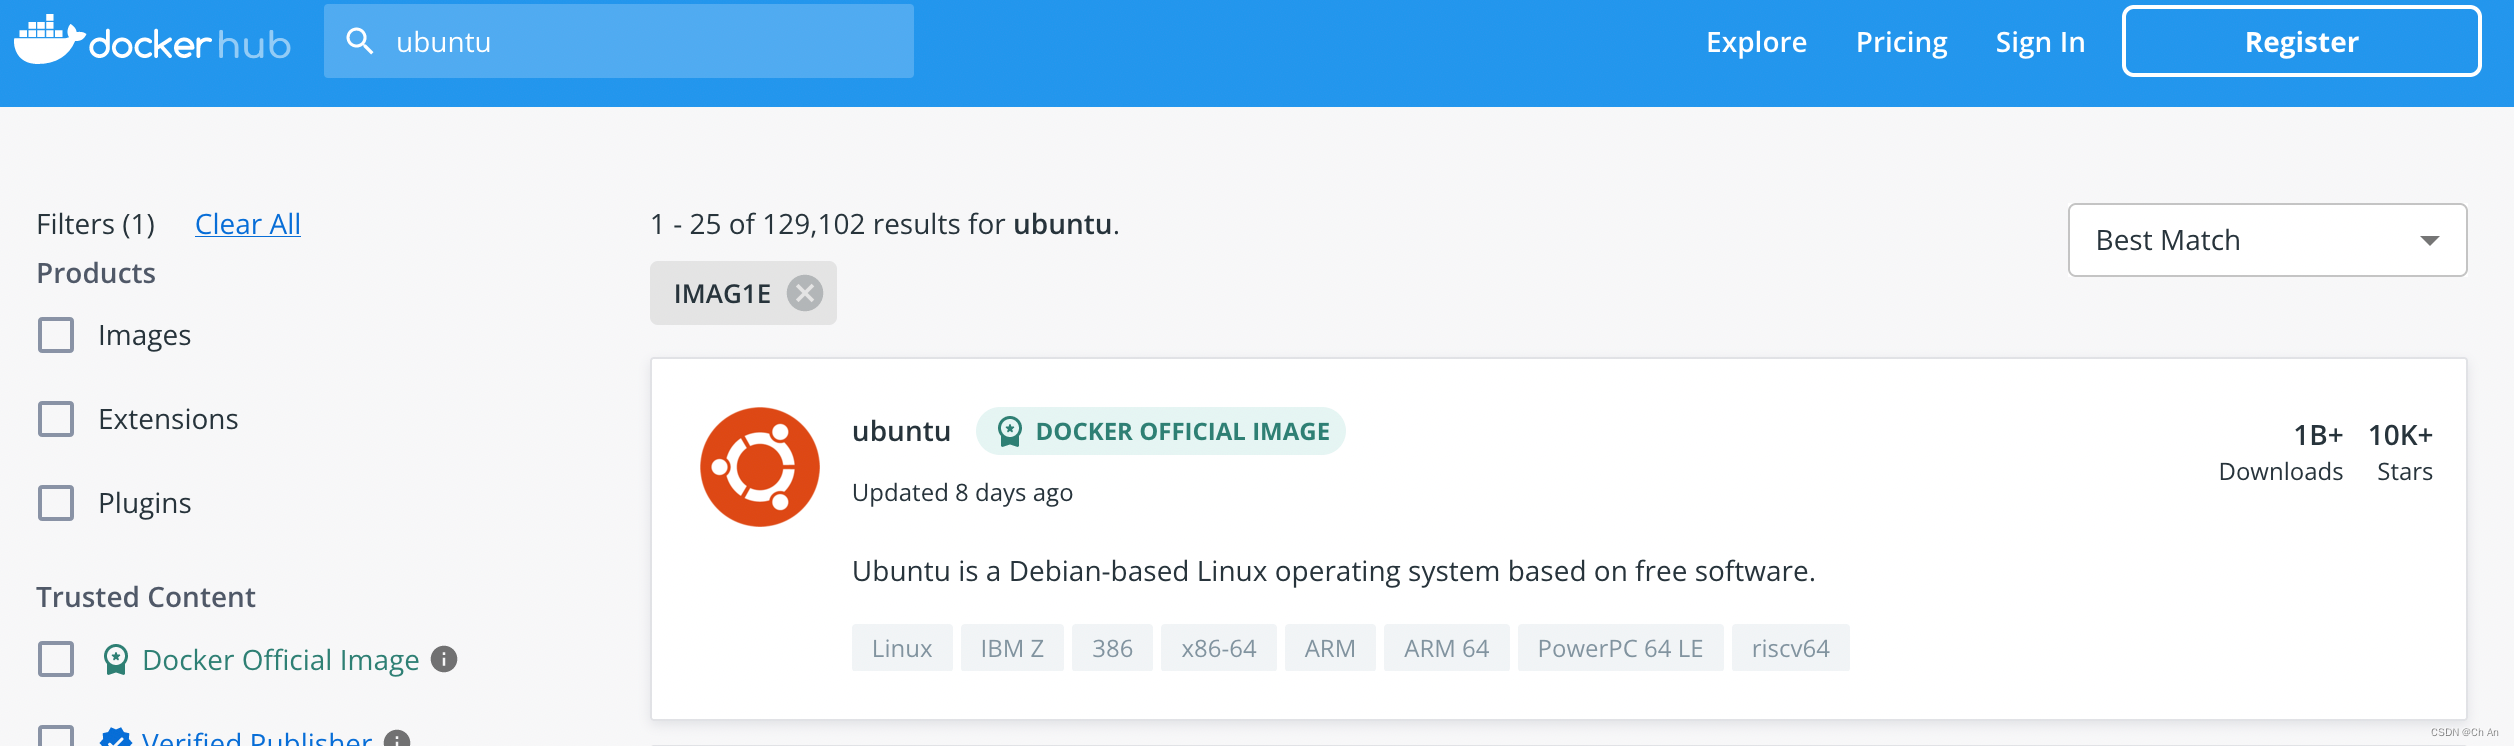Click the 386 architecture tag
Image resolution: width=2514 pixels, height=746 pixels.
1112,648
